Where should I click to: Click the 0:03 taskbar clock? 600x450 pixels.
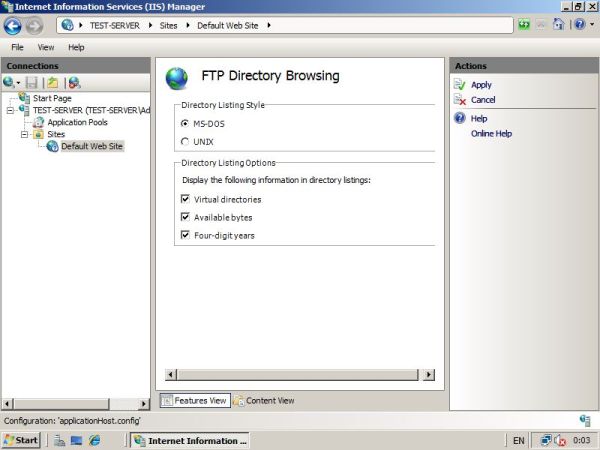[581, 440]
